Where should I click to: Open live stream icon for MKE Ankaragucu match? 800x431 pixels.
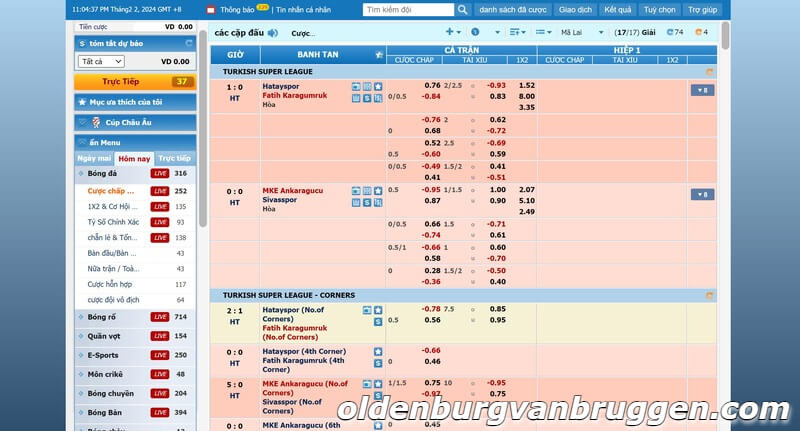[356, 191]
